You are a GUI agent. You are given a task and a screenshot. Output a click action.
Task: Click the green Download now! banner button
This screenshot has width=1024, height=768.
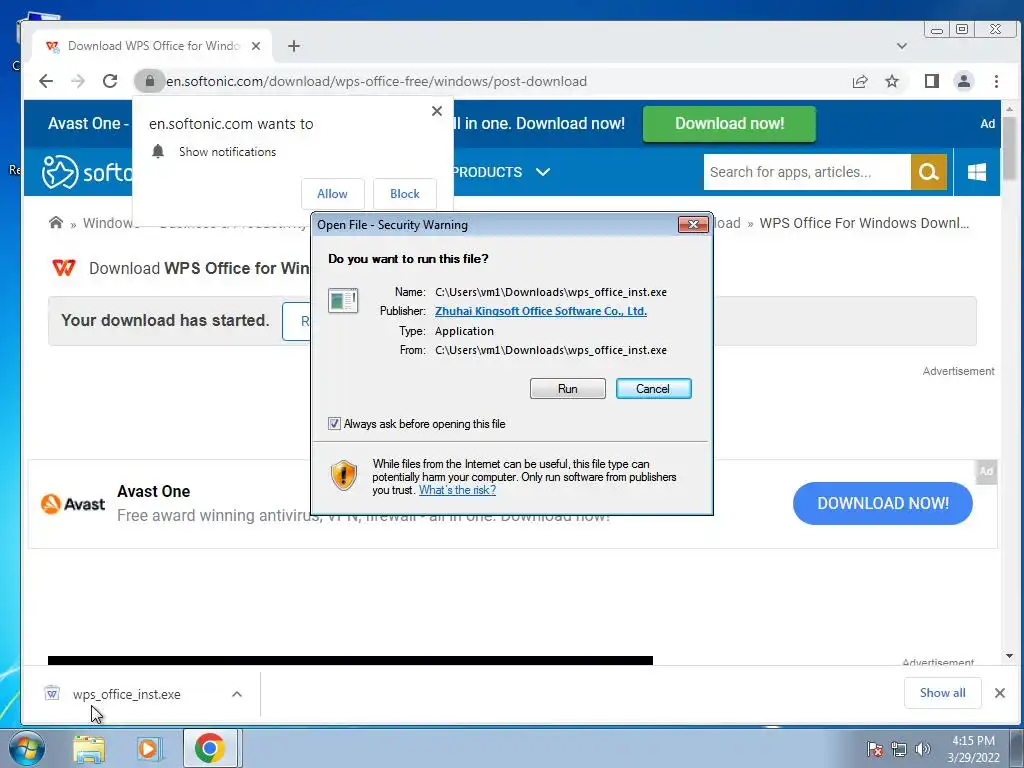[x=729, y=123]
